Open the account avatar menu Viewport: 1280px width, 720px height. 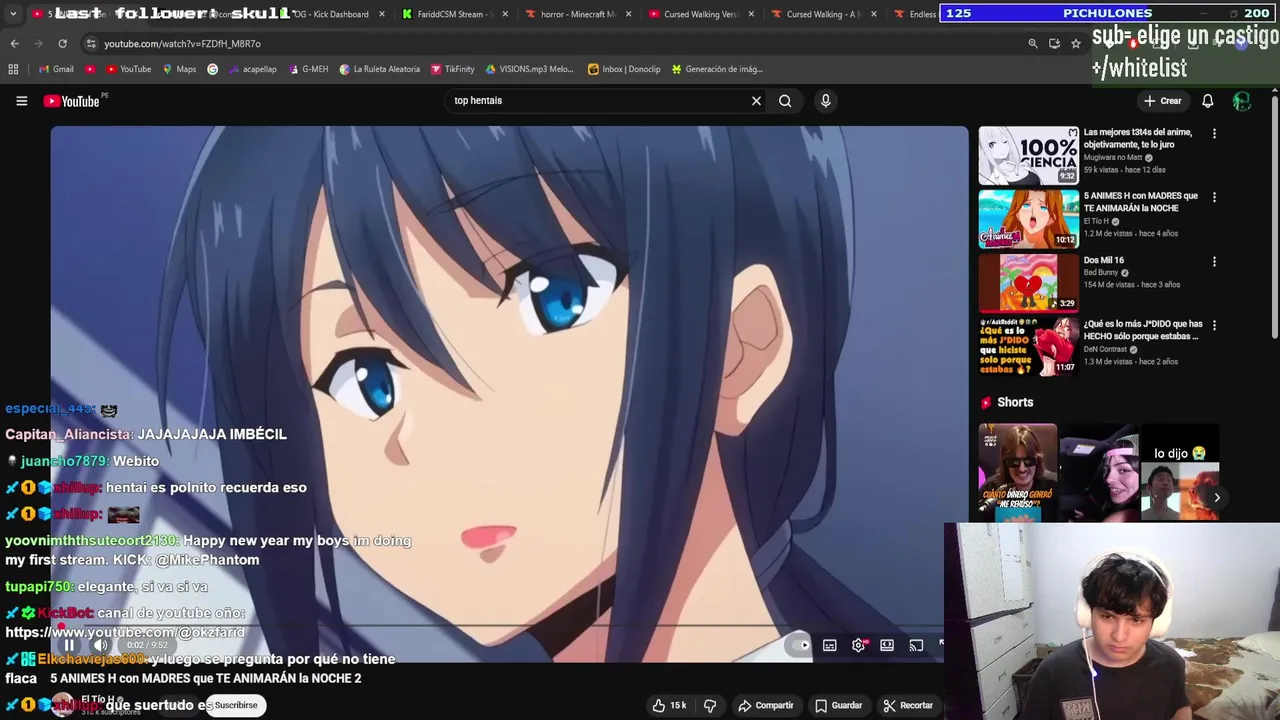click(x=1242, y=101)
